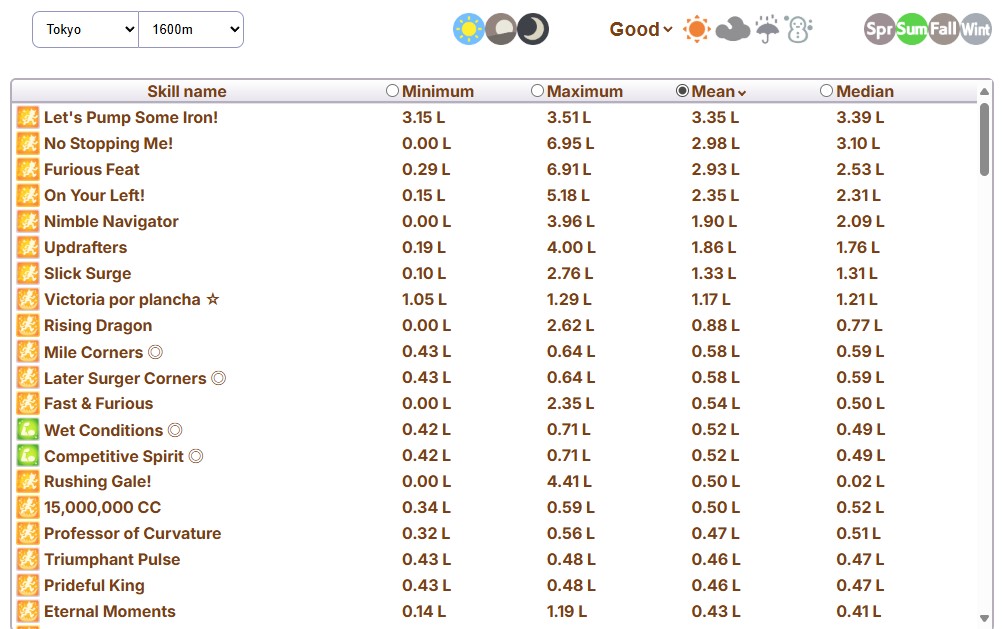Screen dimensions: 1003x629
Task: Click the green Competitive Spirit skill icon
Action: pos(28,456)
